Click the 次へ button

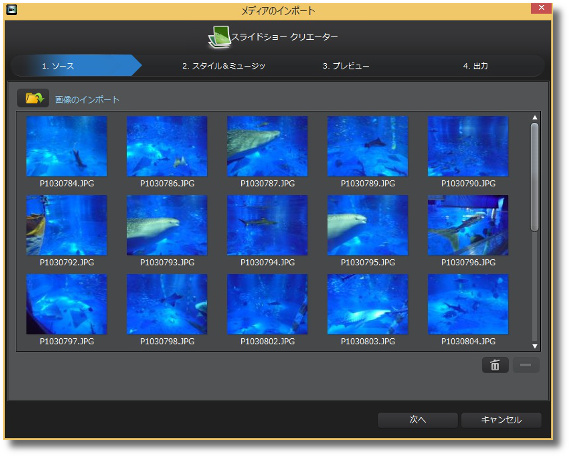418,420
